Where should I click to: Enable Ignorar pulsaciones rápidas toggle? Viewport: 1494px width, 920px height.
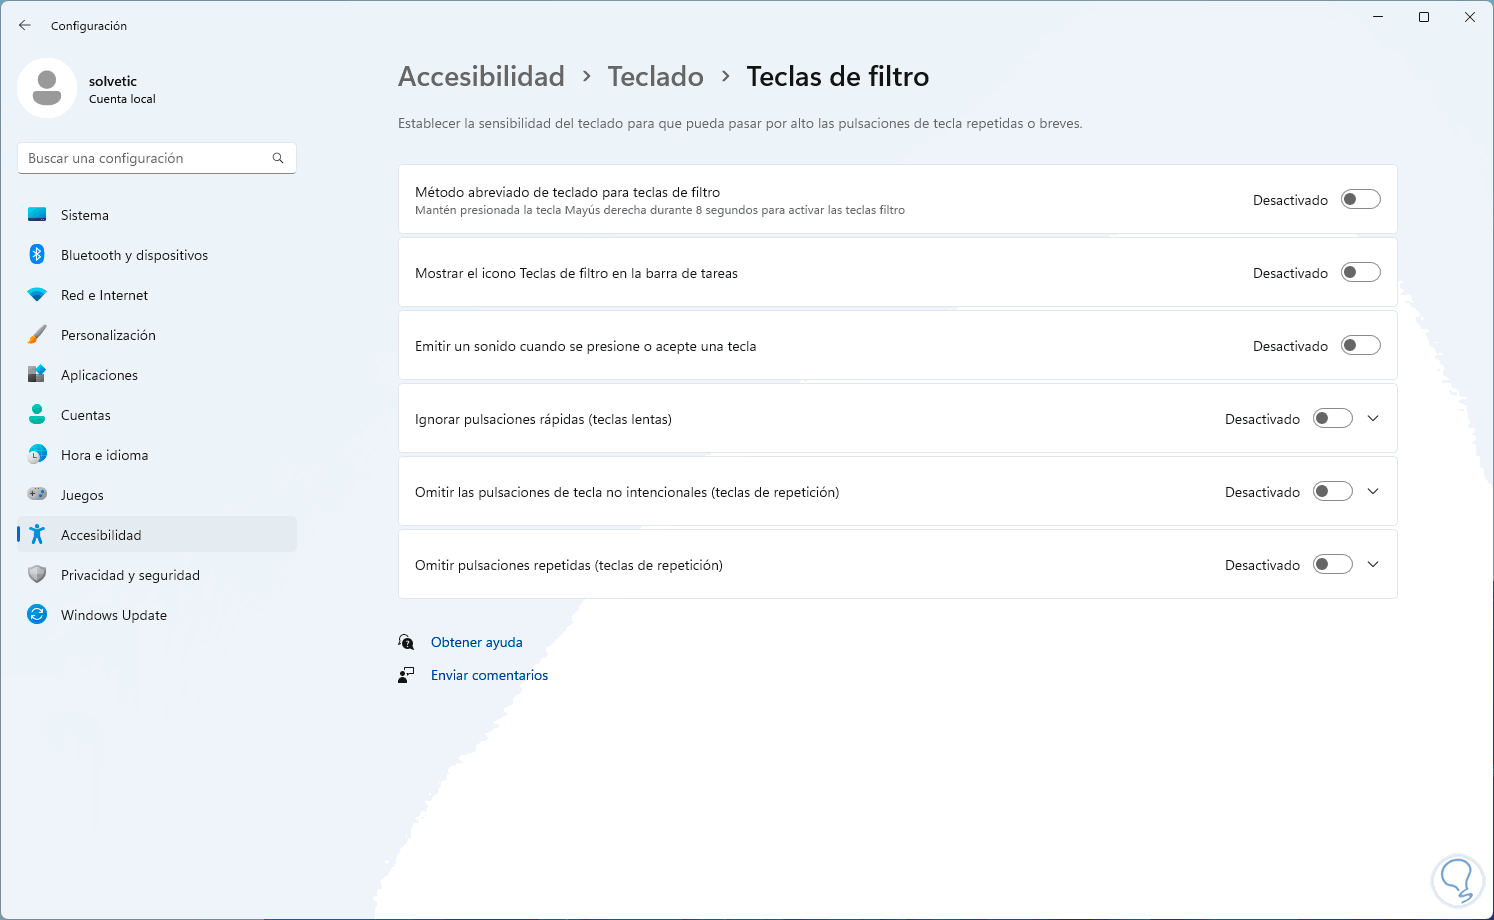coord(1332,419)
